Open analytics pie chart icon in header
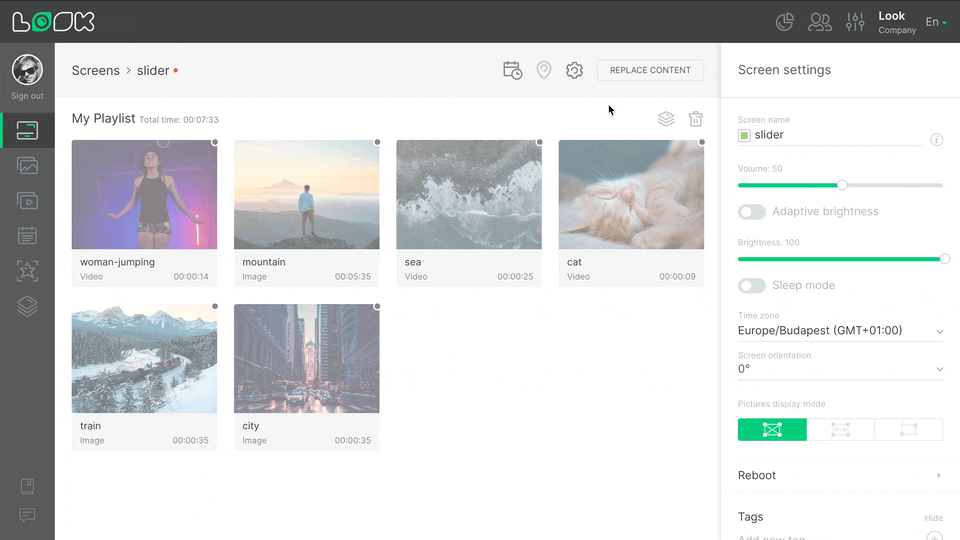Viewport: 960px width, 540px height. tap(786, 22)
